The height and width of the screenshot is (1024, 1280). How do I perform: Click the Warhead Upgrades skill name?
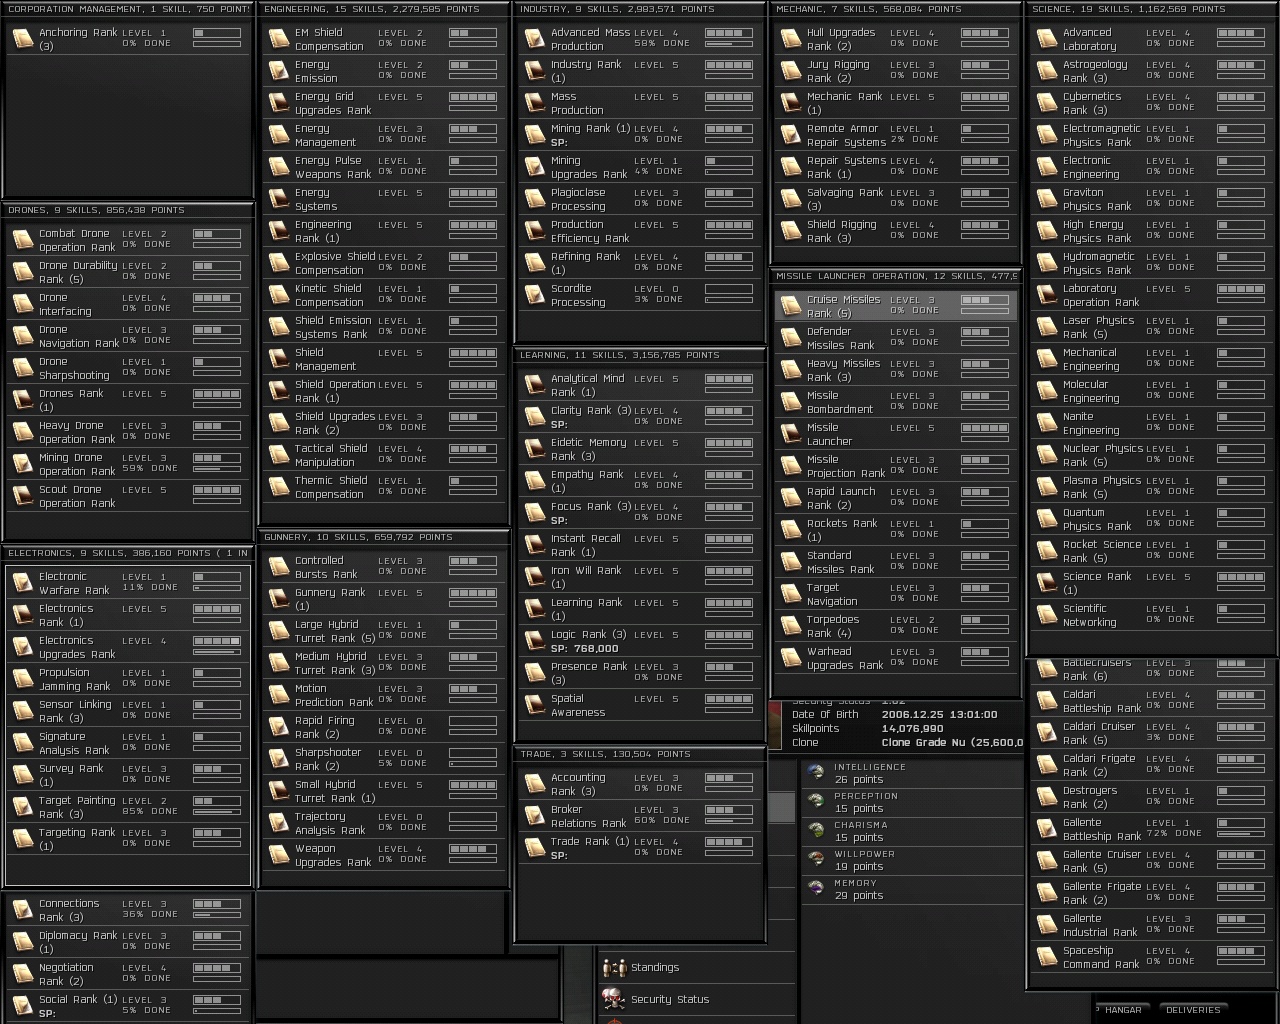pyautogui.click(x=845, y=659)
